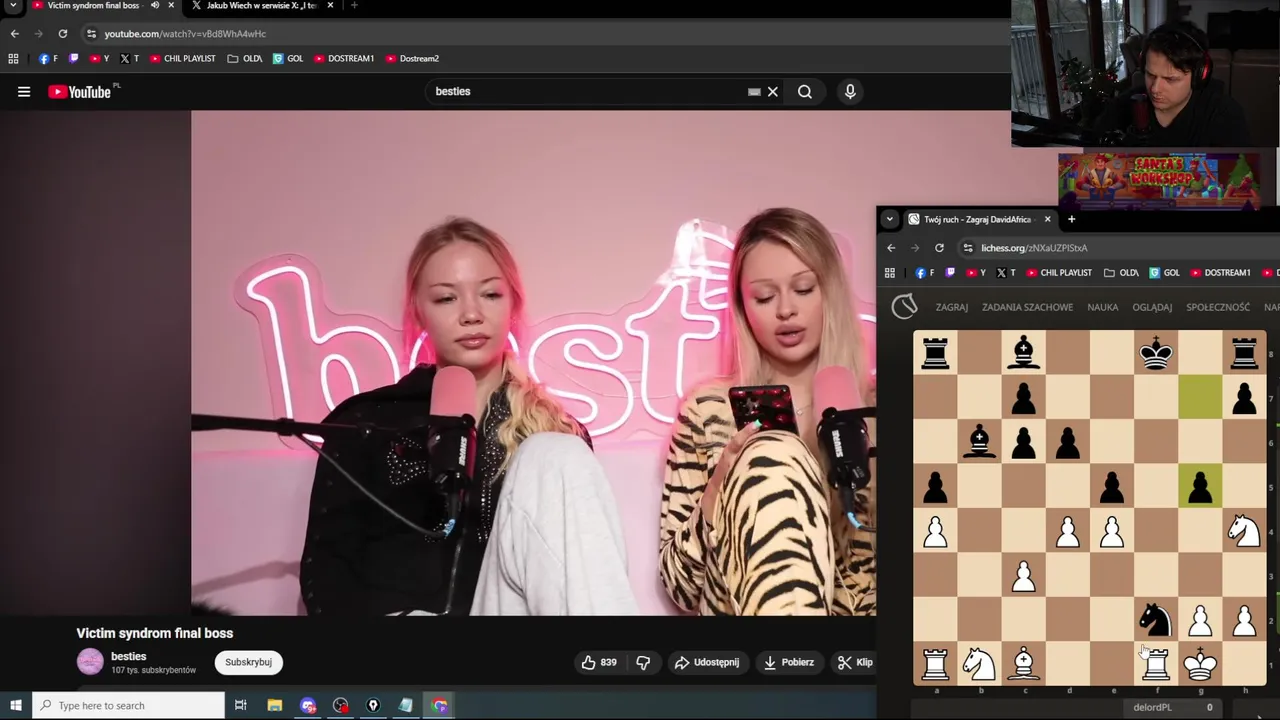Open besties channel name link
Image resolution: width=1280 pixels, height=720 pixels.
[128, 656]
